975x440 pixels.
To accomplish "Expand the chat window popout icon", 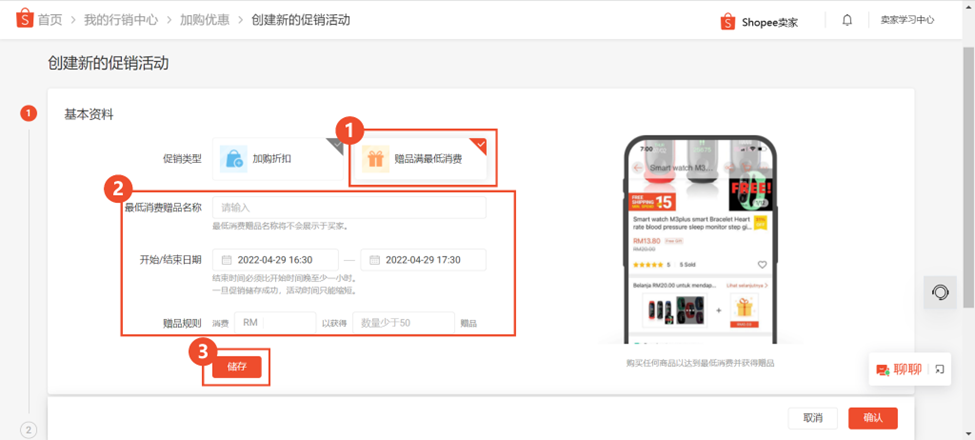I will tap(940, 369).
